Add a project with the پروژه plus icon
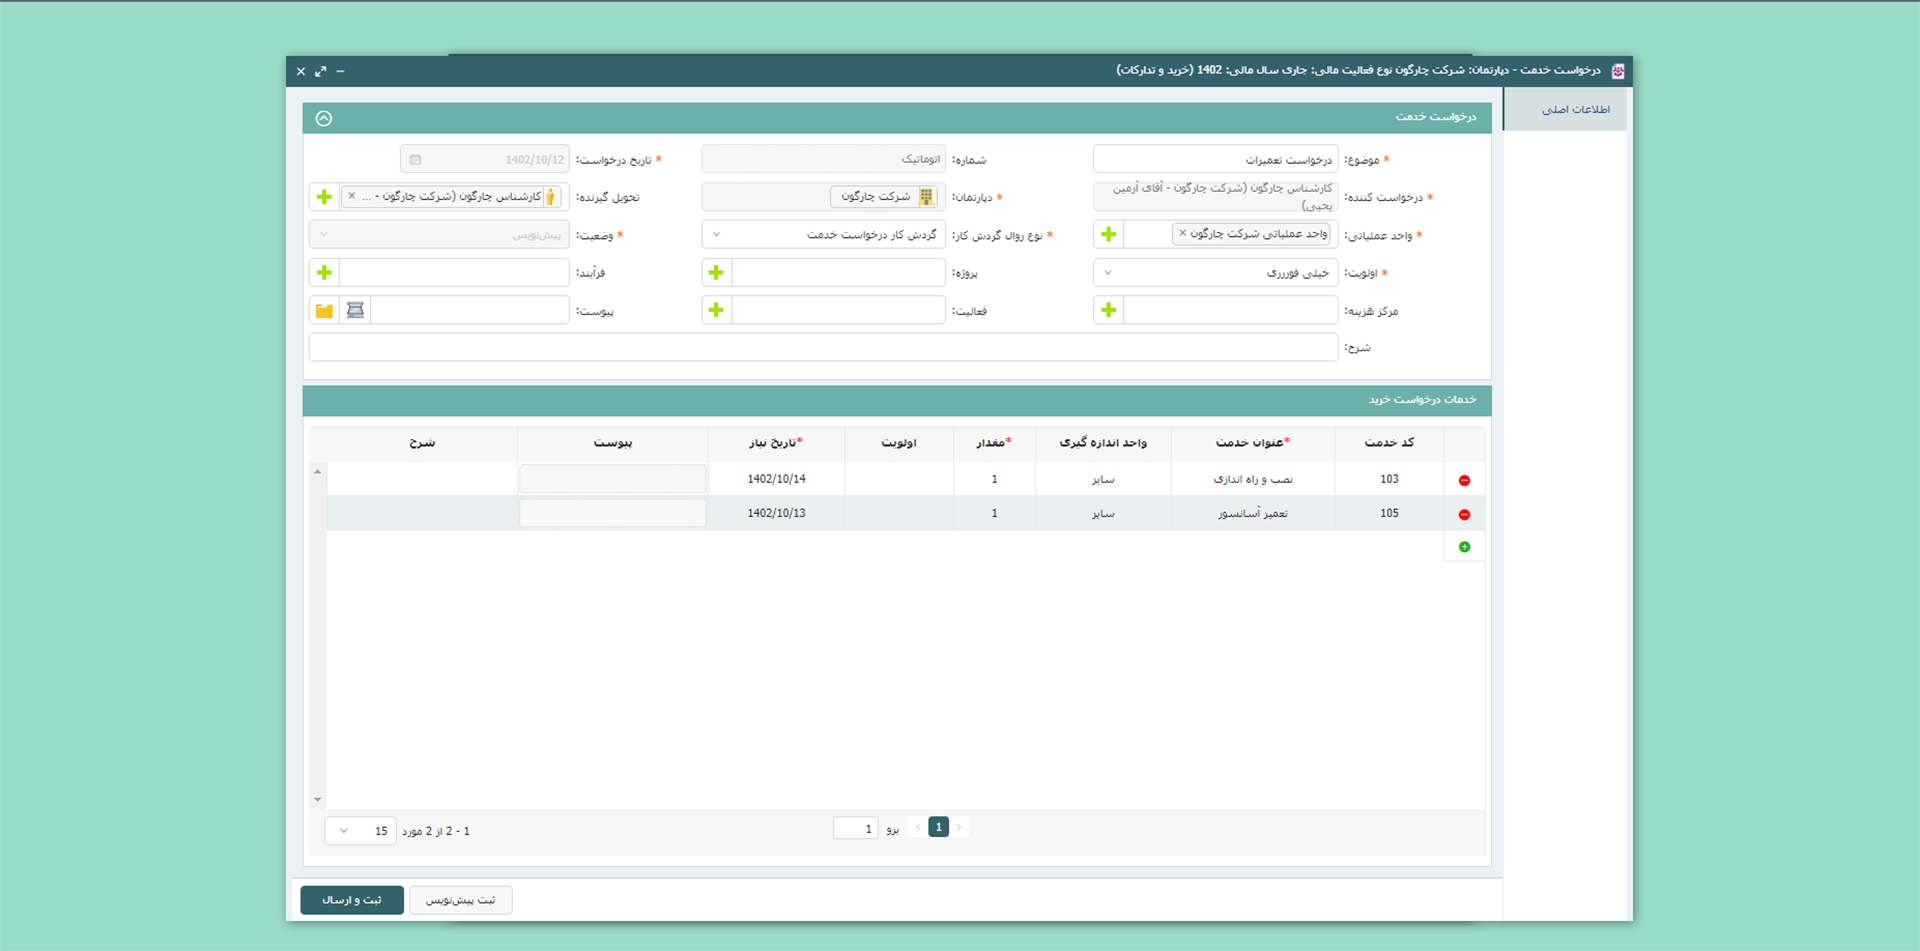1920x951 pixels. [716, 273]
